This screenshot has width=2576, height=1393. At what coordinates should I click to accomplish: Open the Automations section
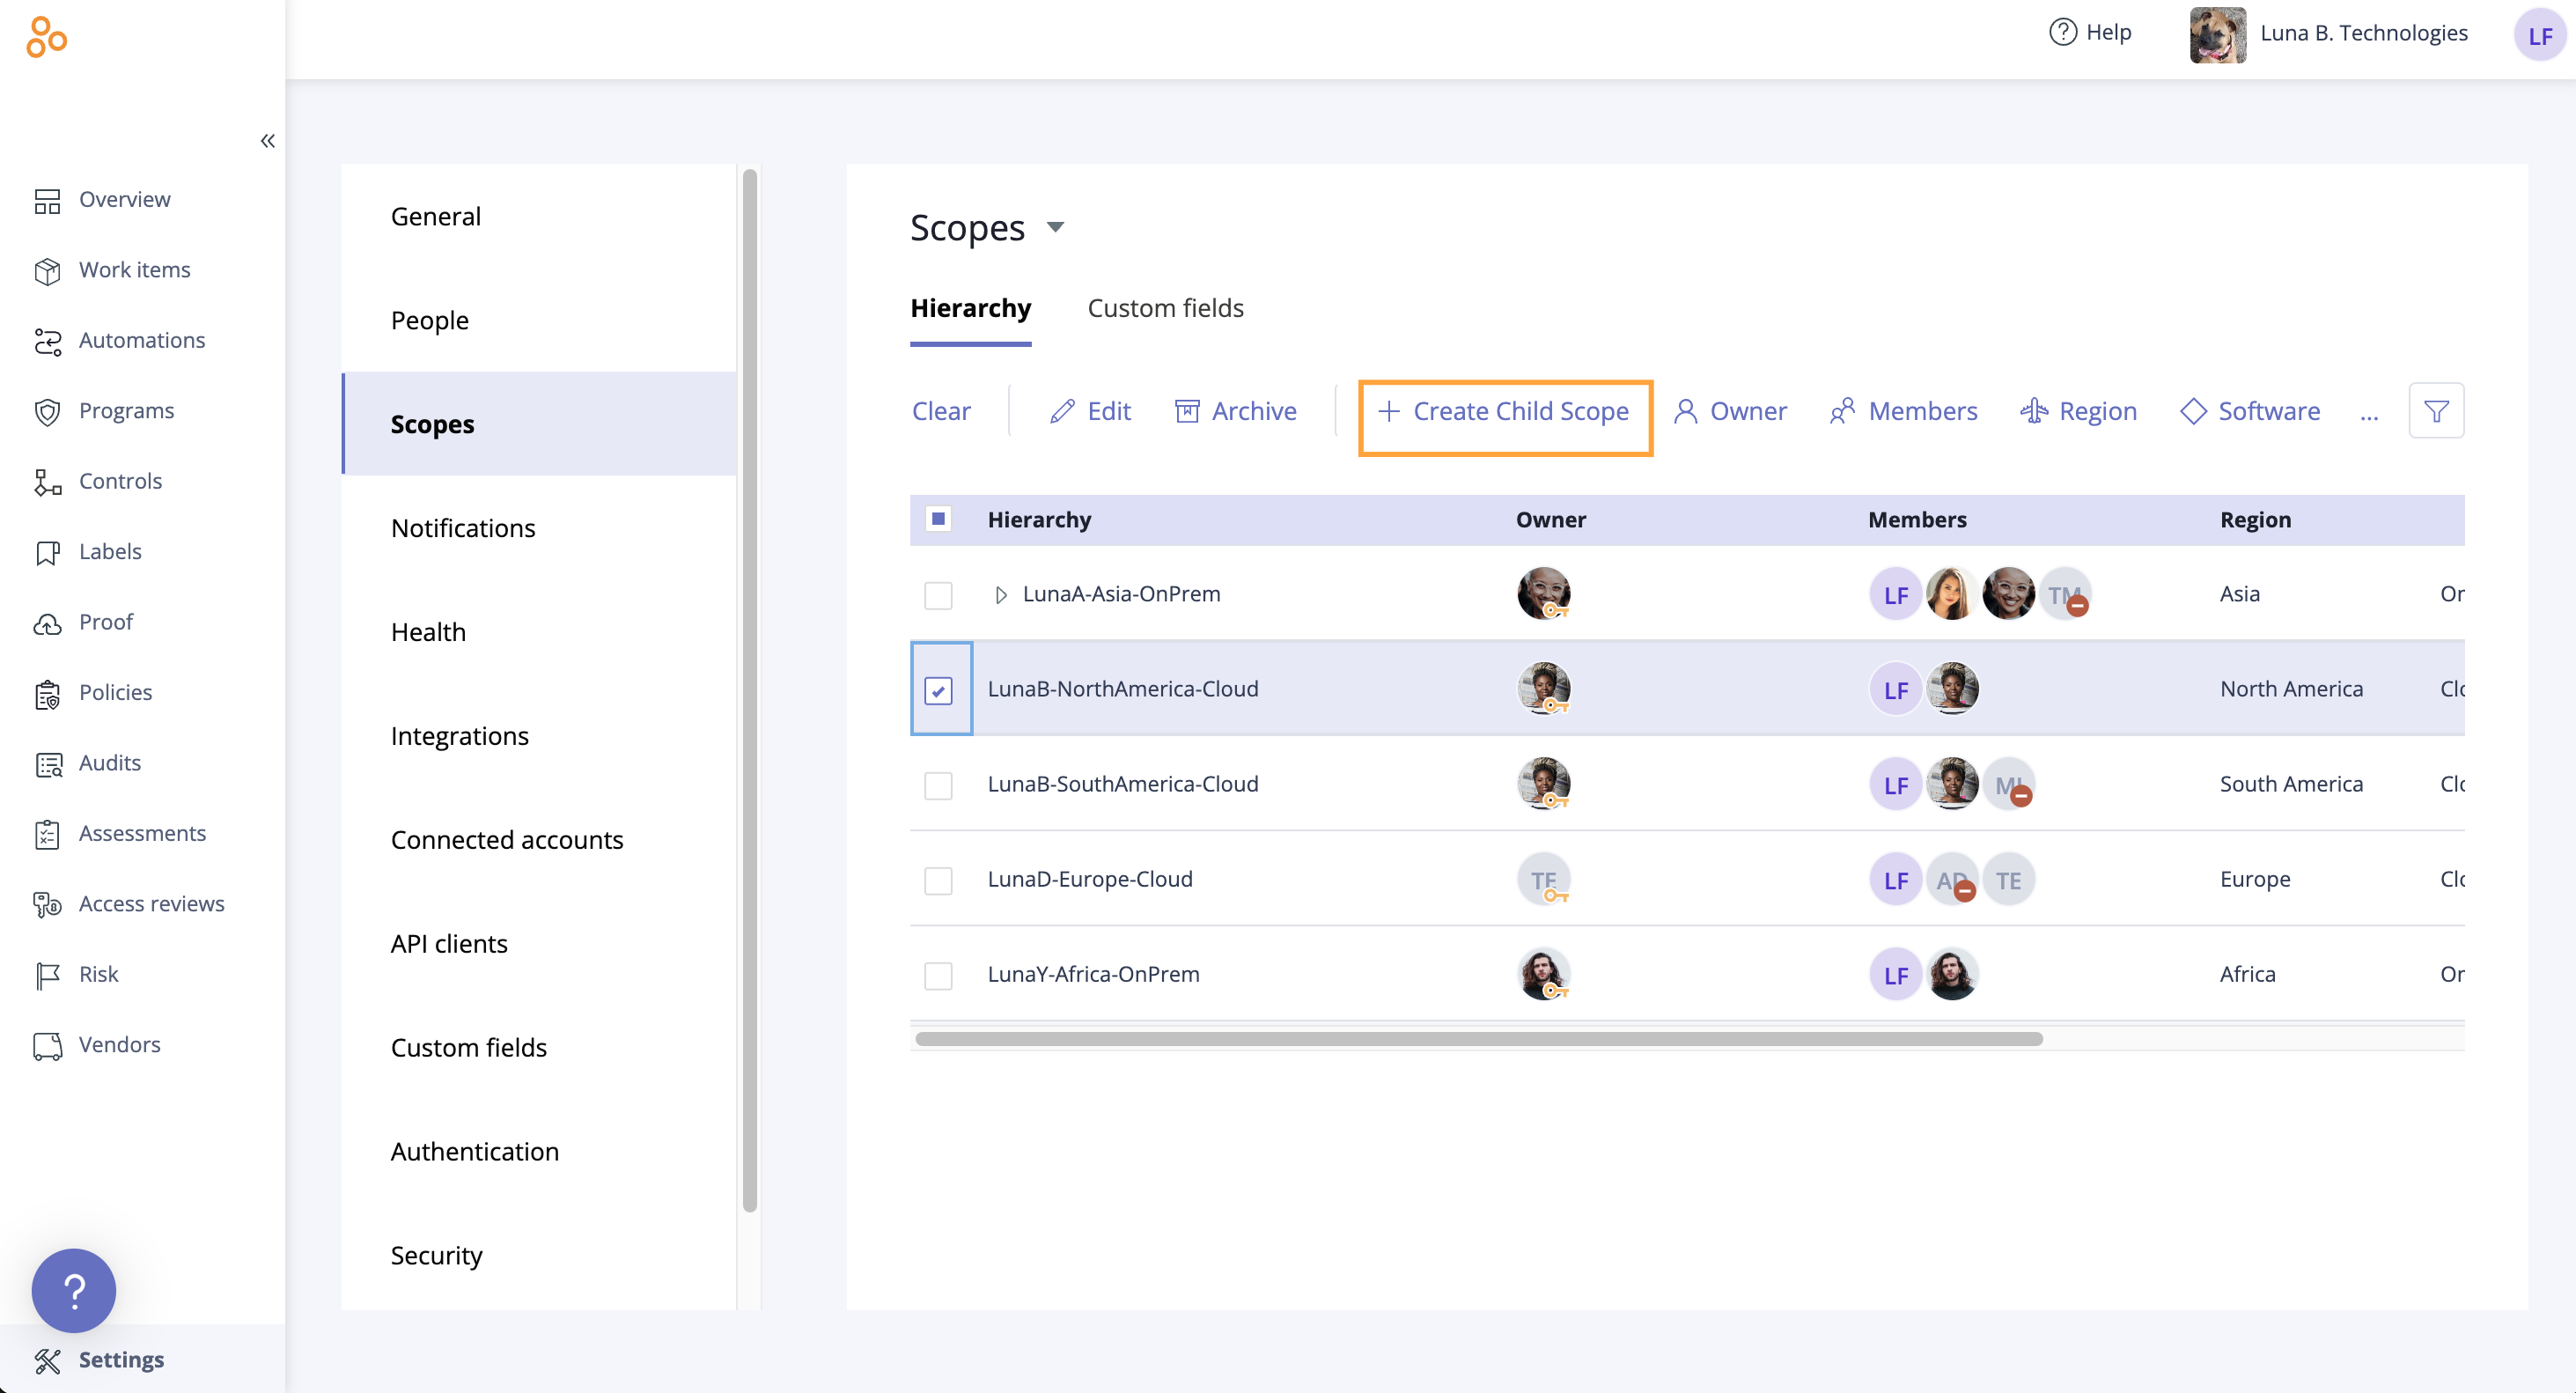[141, 340]
